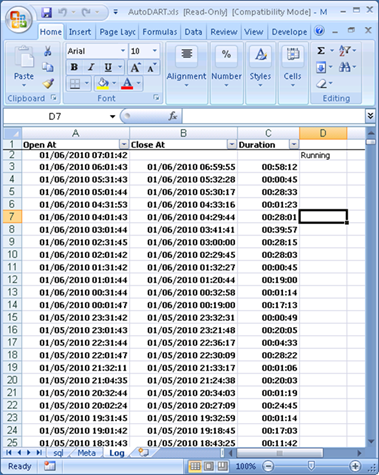
Task: Click the Insert Function fx icon
Action: pyautogui.click(x=173, y=116)
